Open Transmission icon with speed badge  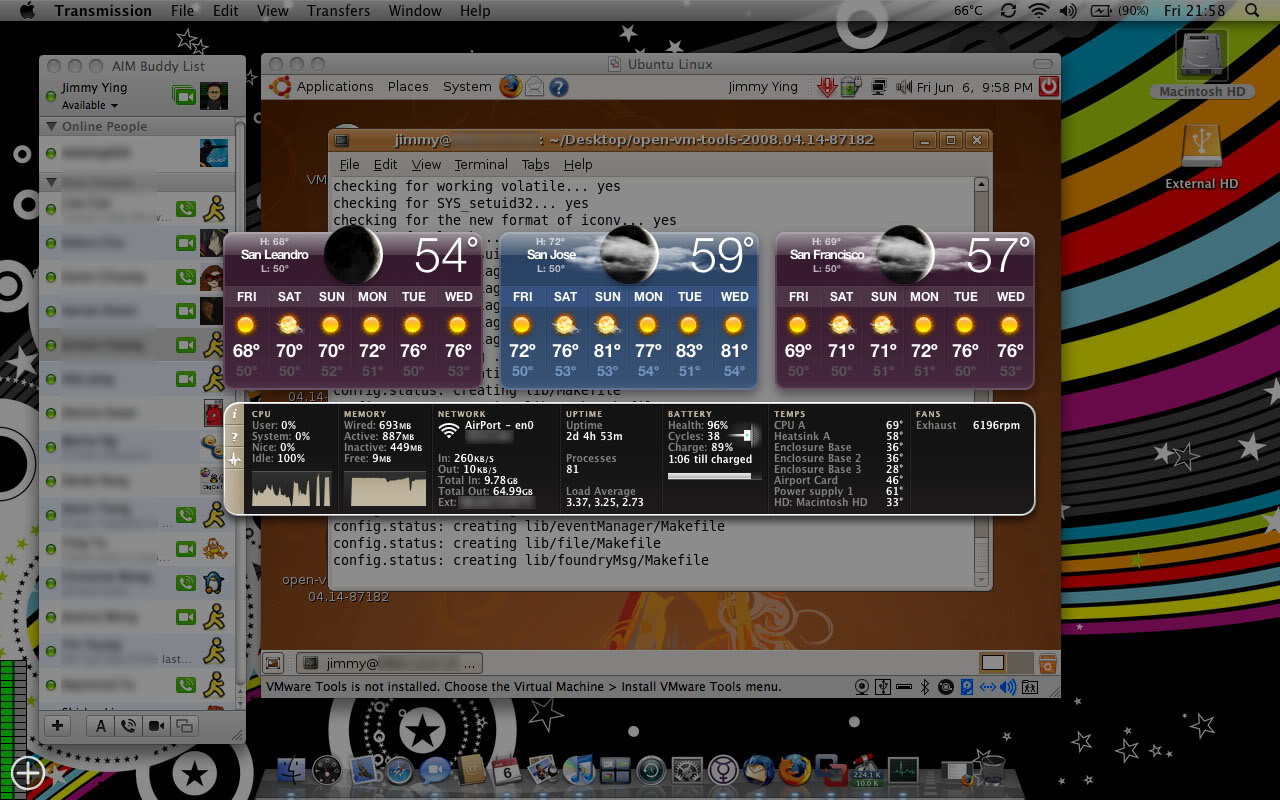click(866, 771)
